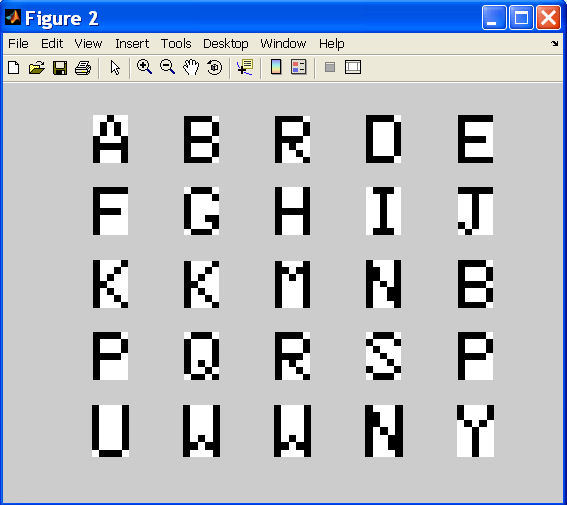Activate the Data Cursor tool
The height and width of the screenshot is (505, 567).
pos(245,67)
